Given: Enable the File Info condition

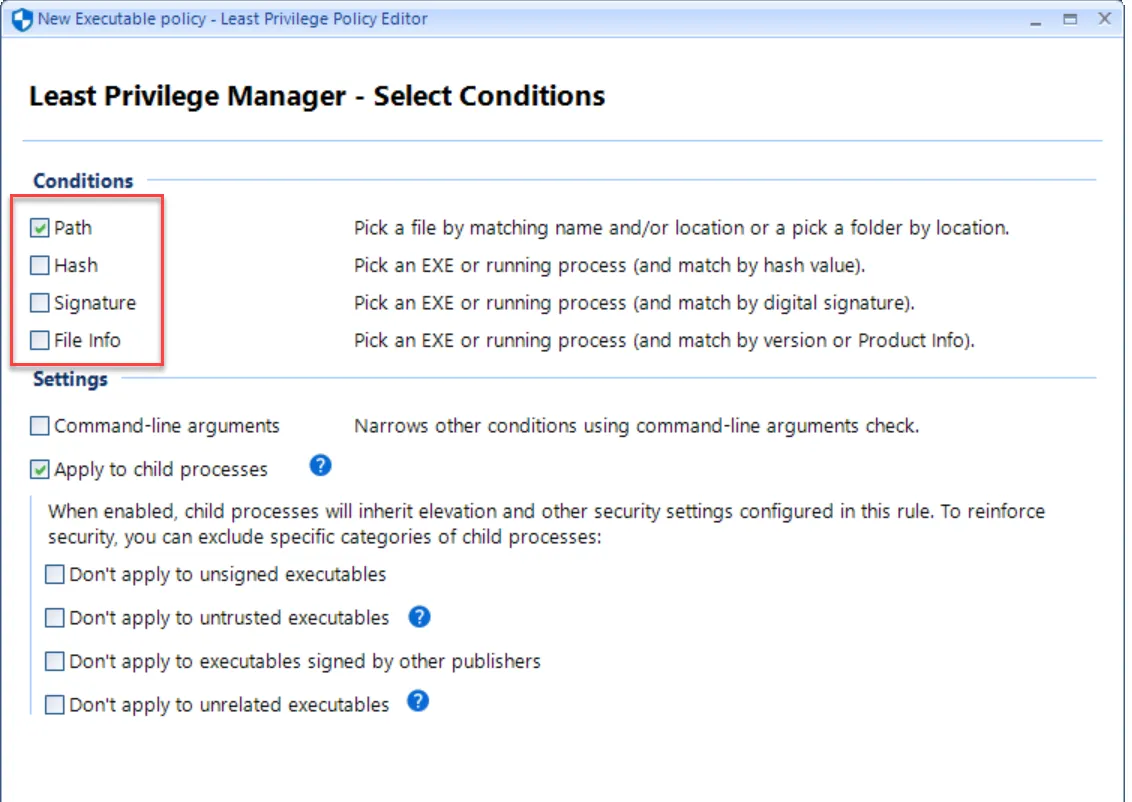Looking at the screenshot, I should coord(40,340).
